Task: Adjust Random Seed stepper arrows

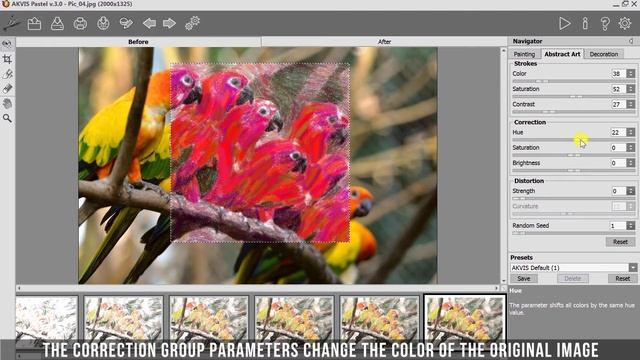Action: (631, 226)
